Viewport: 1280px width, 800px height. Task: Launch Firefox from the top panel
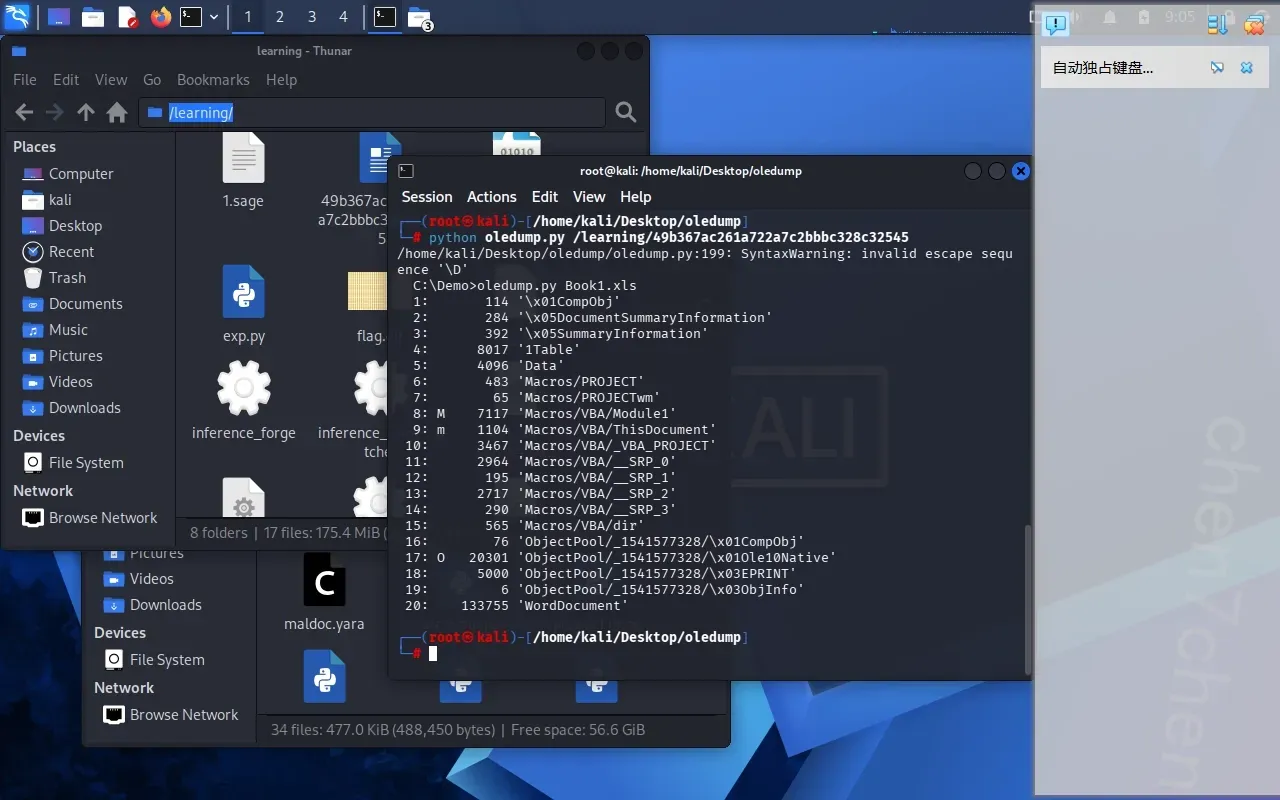160,17
